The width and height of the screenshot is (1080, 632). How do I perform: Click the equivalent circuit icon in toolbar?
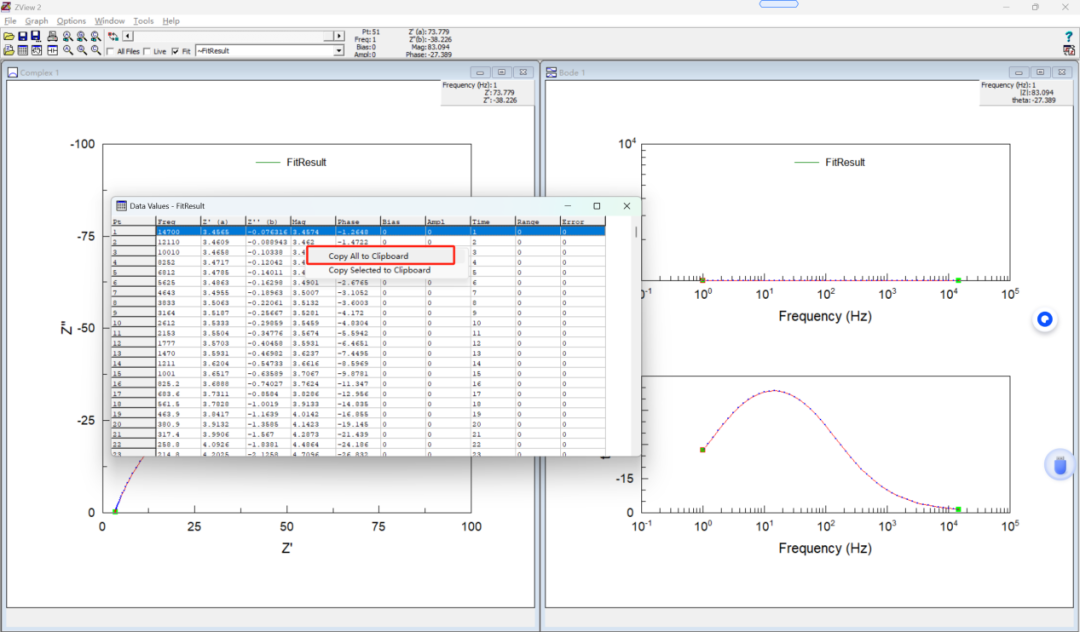[52, 50]
